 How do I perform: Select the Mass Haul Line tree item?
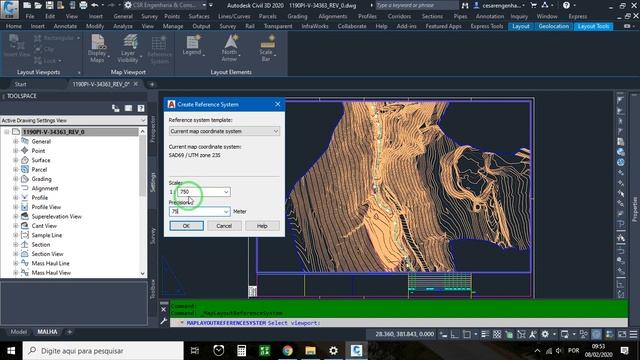pyautogui.click(x=51, y=263)
